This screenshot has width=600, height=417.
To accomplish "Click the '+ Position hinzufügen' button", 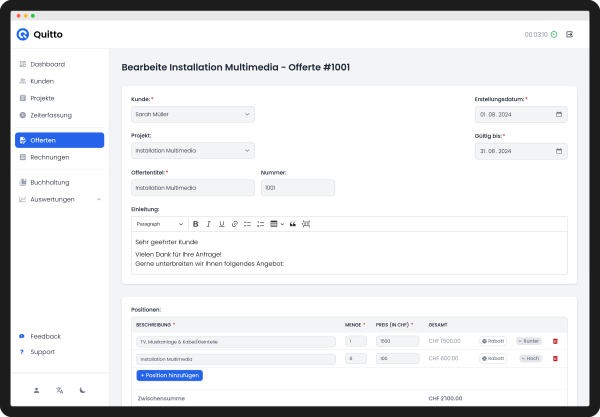I will 169,375.
